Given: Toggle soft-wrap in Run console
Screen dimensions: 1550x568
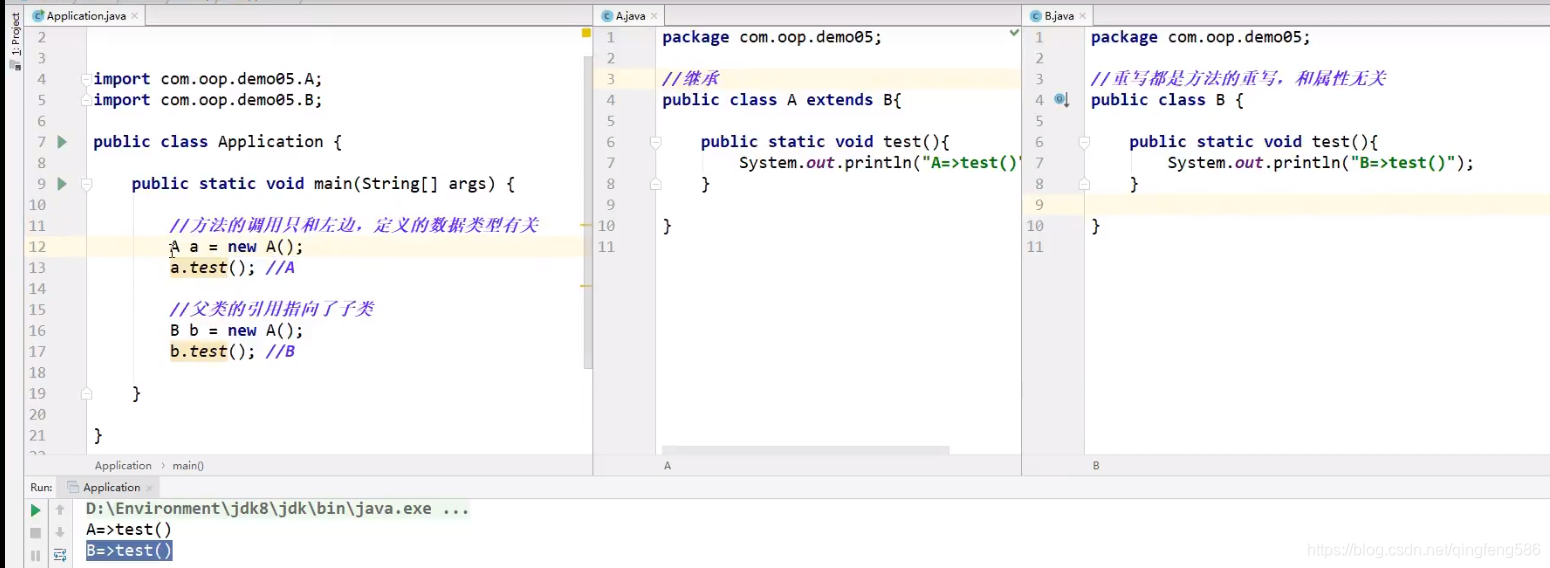Looking at the screenshot, I should coord(60,555).
